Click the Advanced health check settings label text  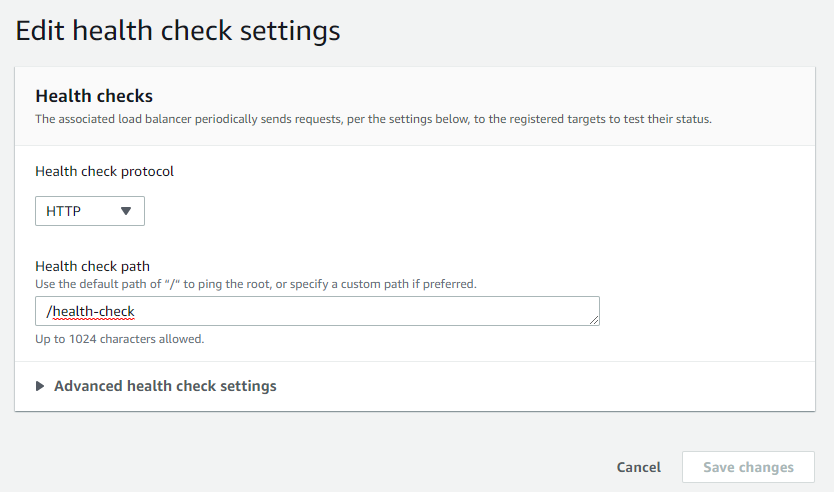165,386
